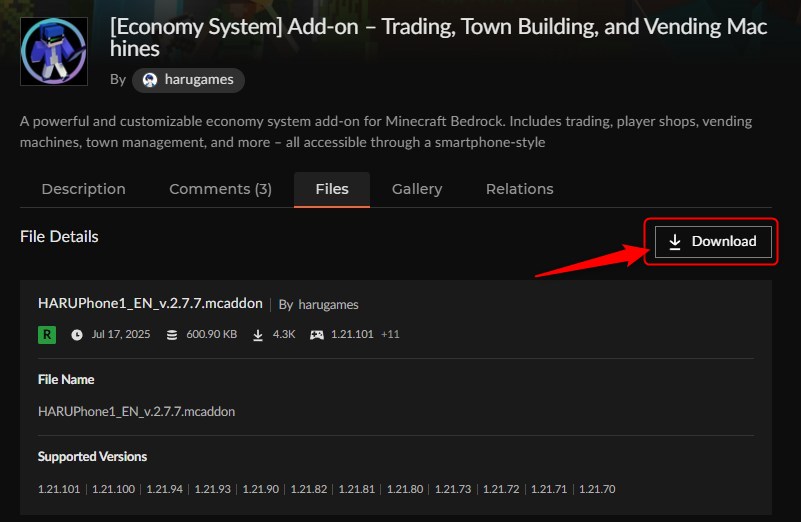The image size is (801, 522).
Task: Click harugames link next to file title
Action: [328, 304]
